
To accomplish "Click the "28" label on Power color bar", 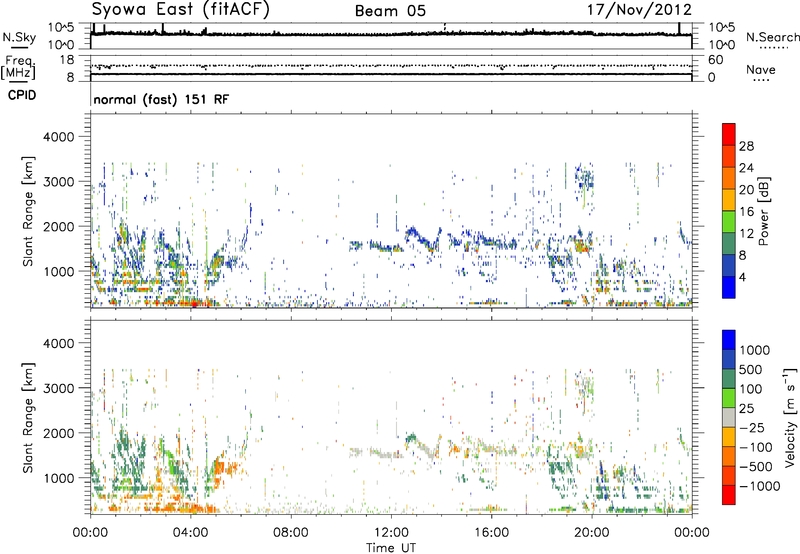I will (x=746, y=146).
